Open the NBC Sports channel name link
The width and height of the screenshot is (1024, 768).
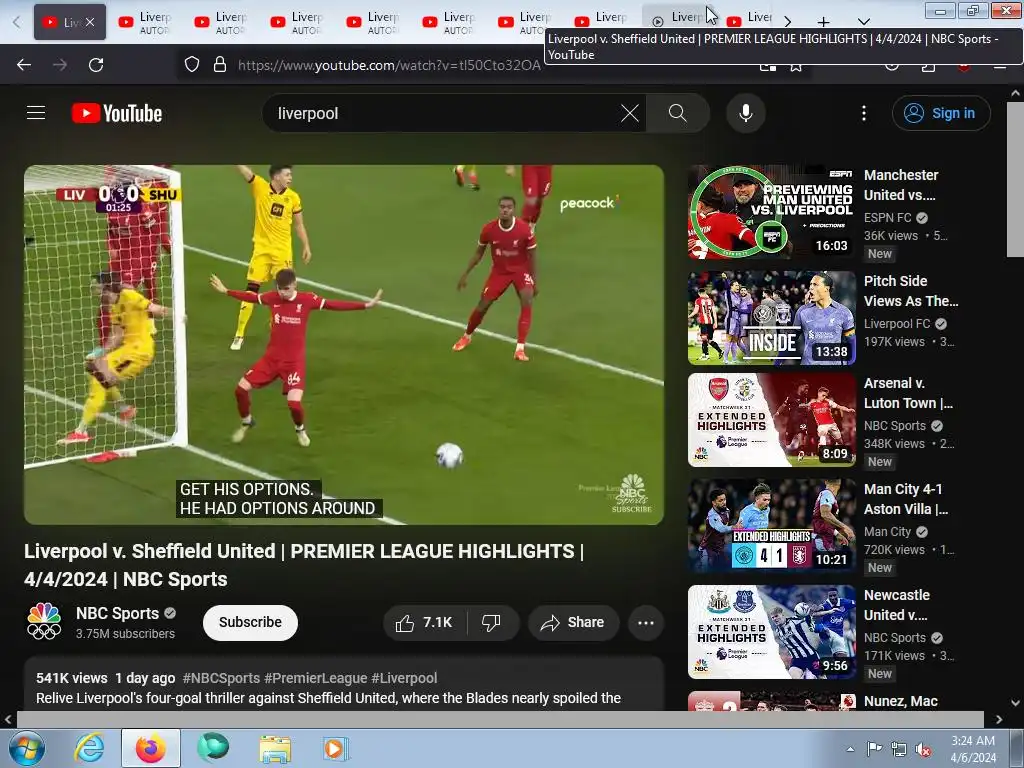[x=118, y=613]
